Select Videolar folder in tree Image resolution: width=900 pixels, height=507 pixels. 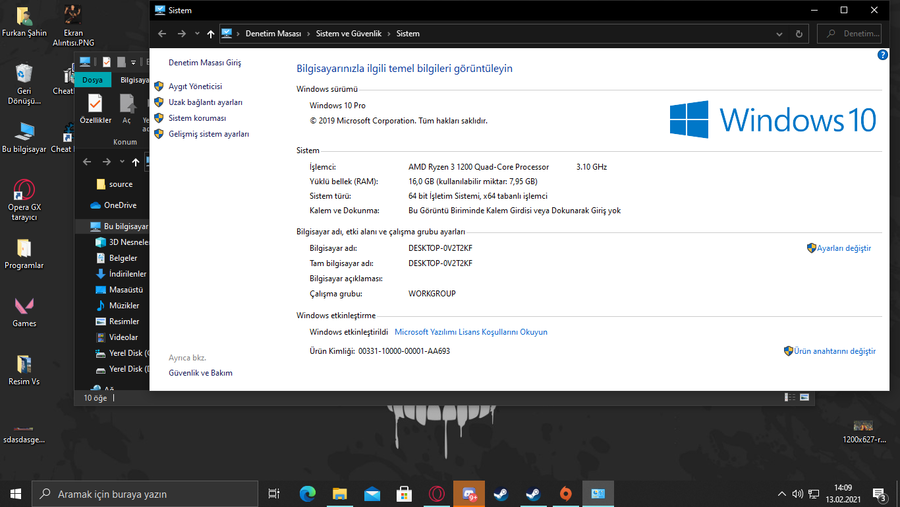[x=117, y=337]
